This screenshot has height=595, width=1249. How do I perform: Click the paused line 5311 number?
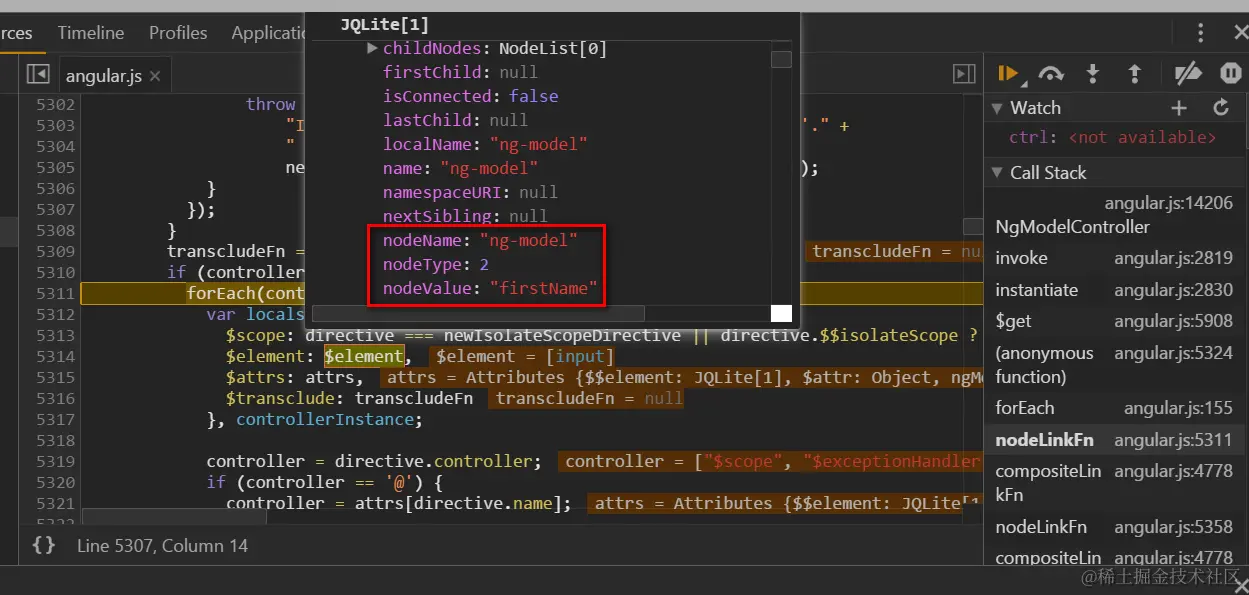[x=54, y=293]
